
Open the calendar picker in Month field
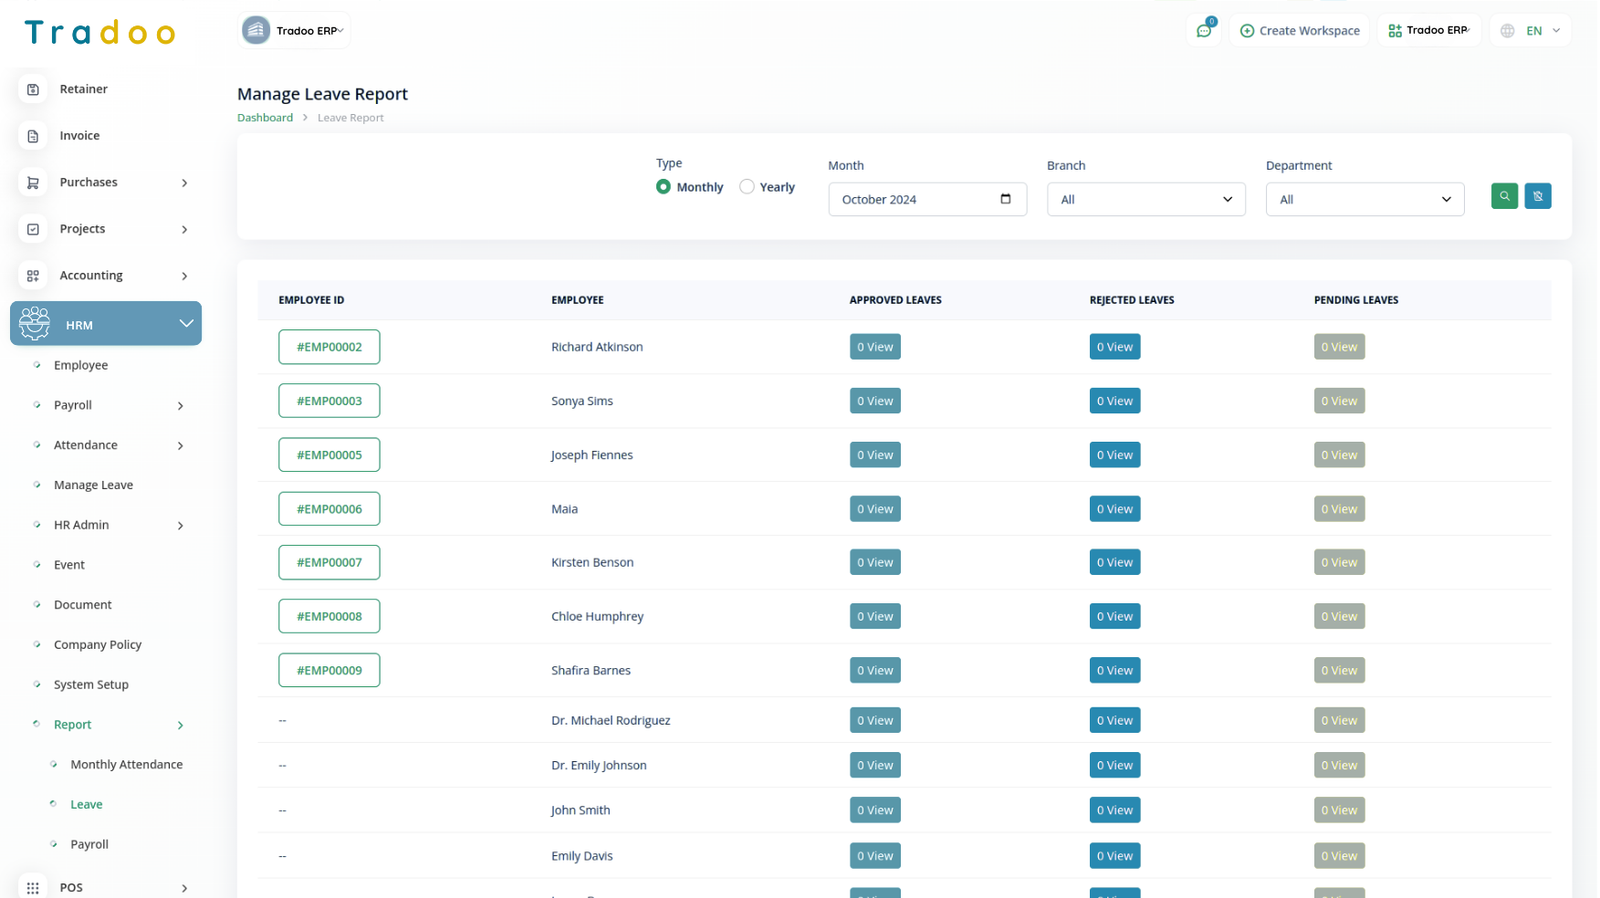[x=1005, y=199]
